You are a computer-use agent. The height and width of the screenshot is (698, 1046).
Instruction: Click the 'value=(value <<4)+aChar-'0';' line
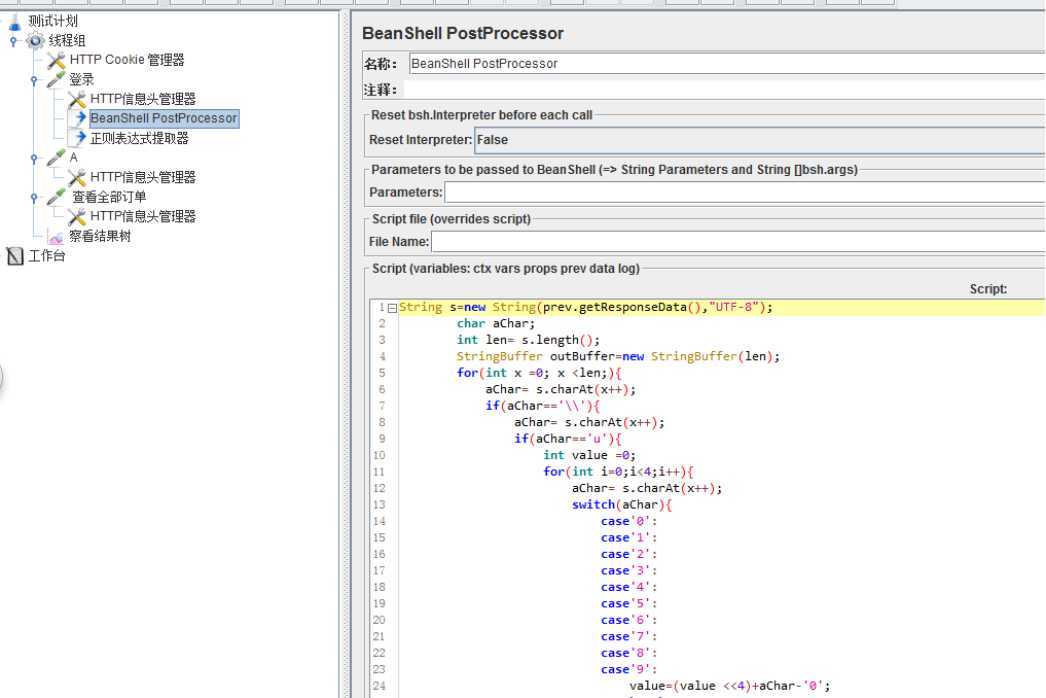coord(729,686)
